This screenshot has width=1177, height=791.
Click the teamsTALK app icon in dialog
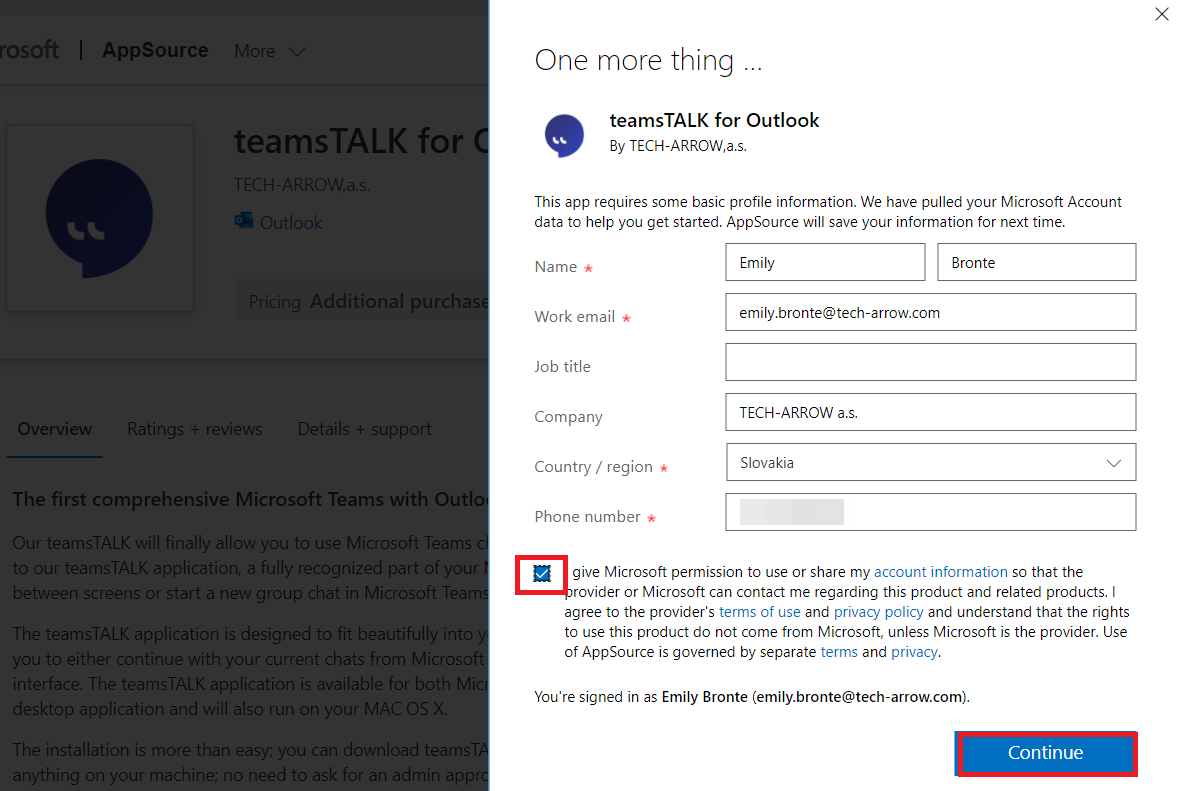pyautogui.click(x=564, y=135)
